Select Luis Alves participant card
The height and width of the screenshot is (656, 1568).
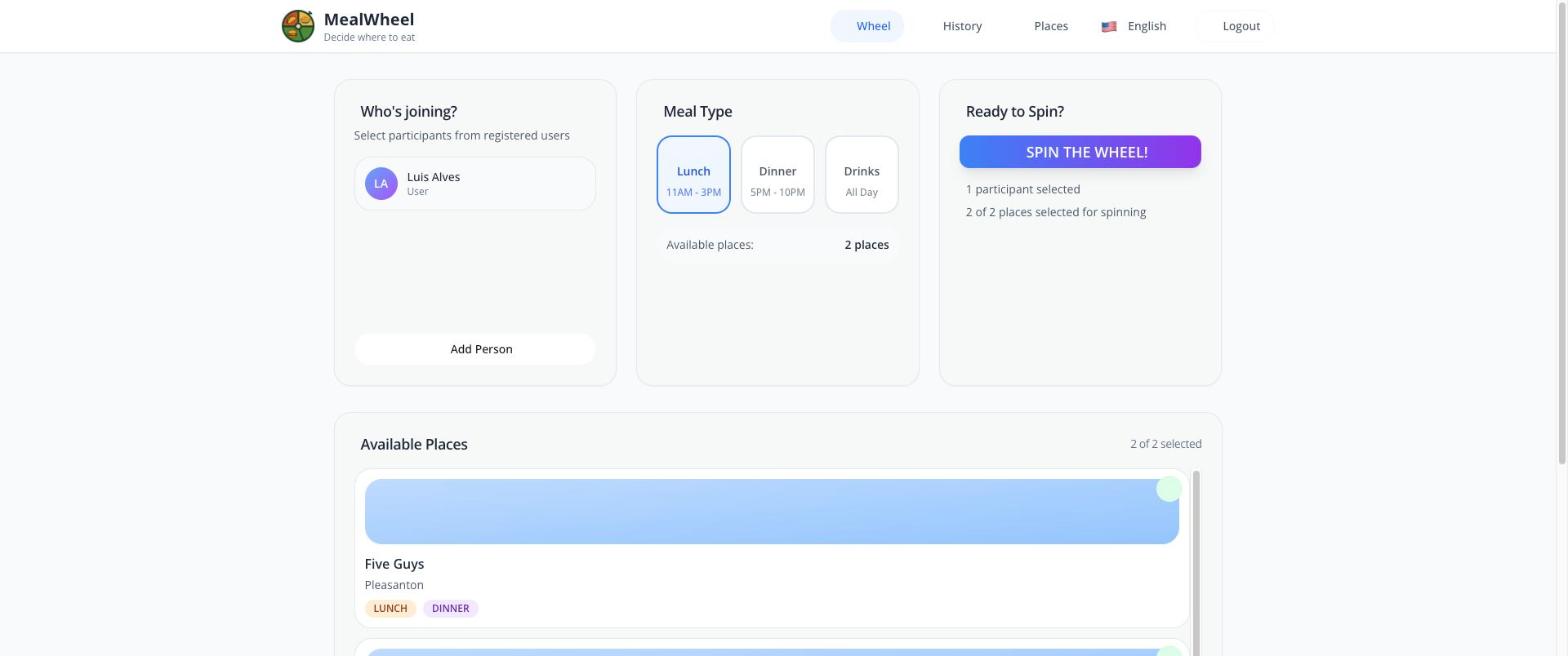coord(475,184)
